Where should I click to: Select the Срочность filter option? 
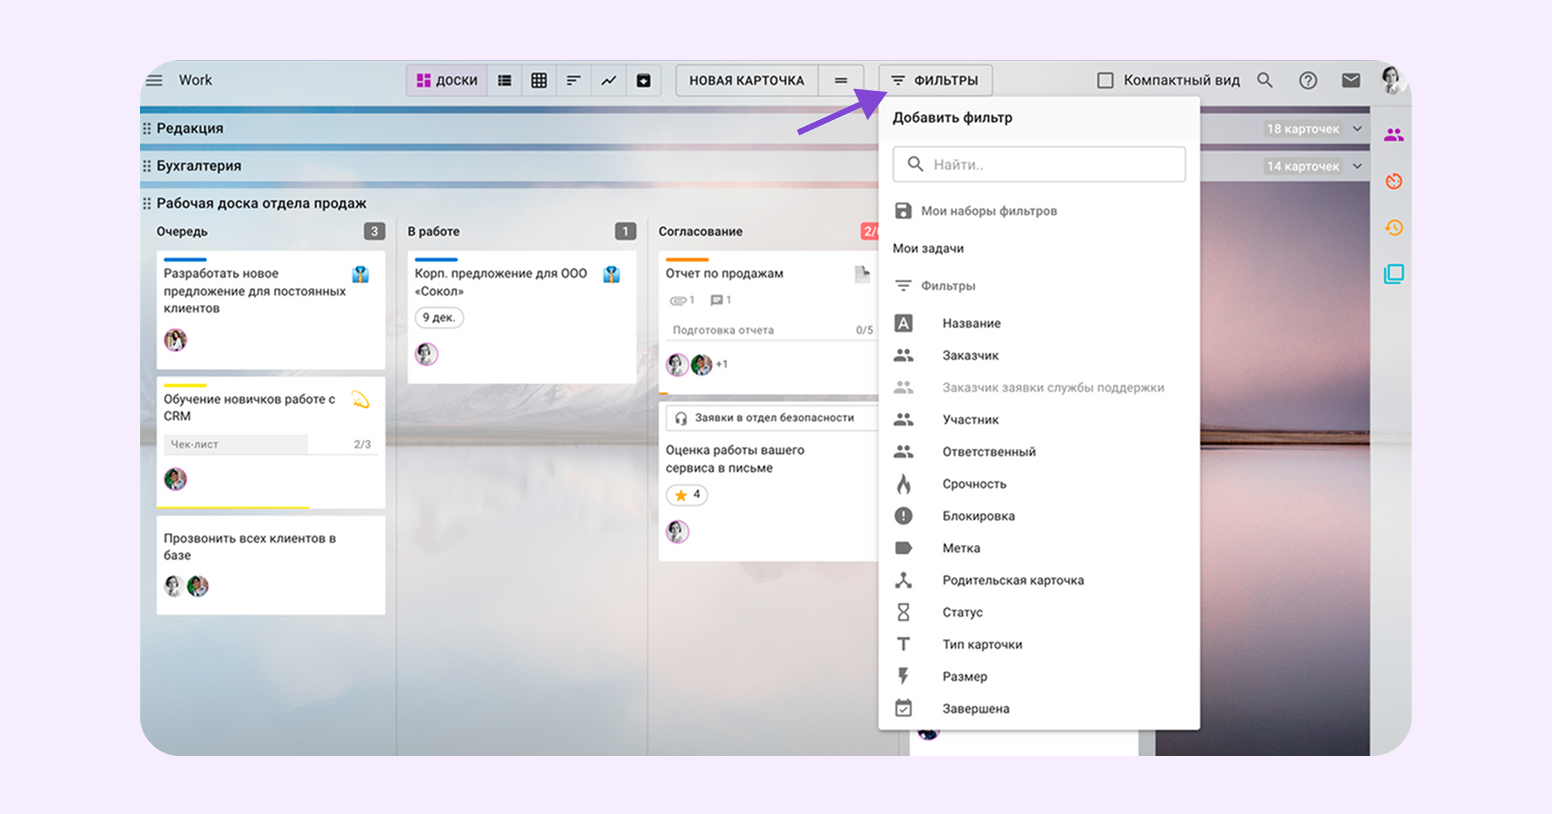(x=974, y=484)
